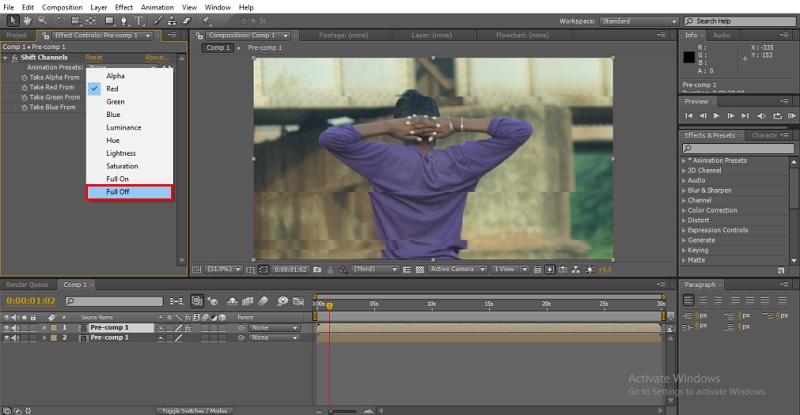800x415 pixels.
Task: Jump to first frame in Preview panel
Action: coord(689,116)
